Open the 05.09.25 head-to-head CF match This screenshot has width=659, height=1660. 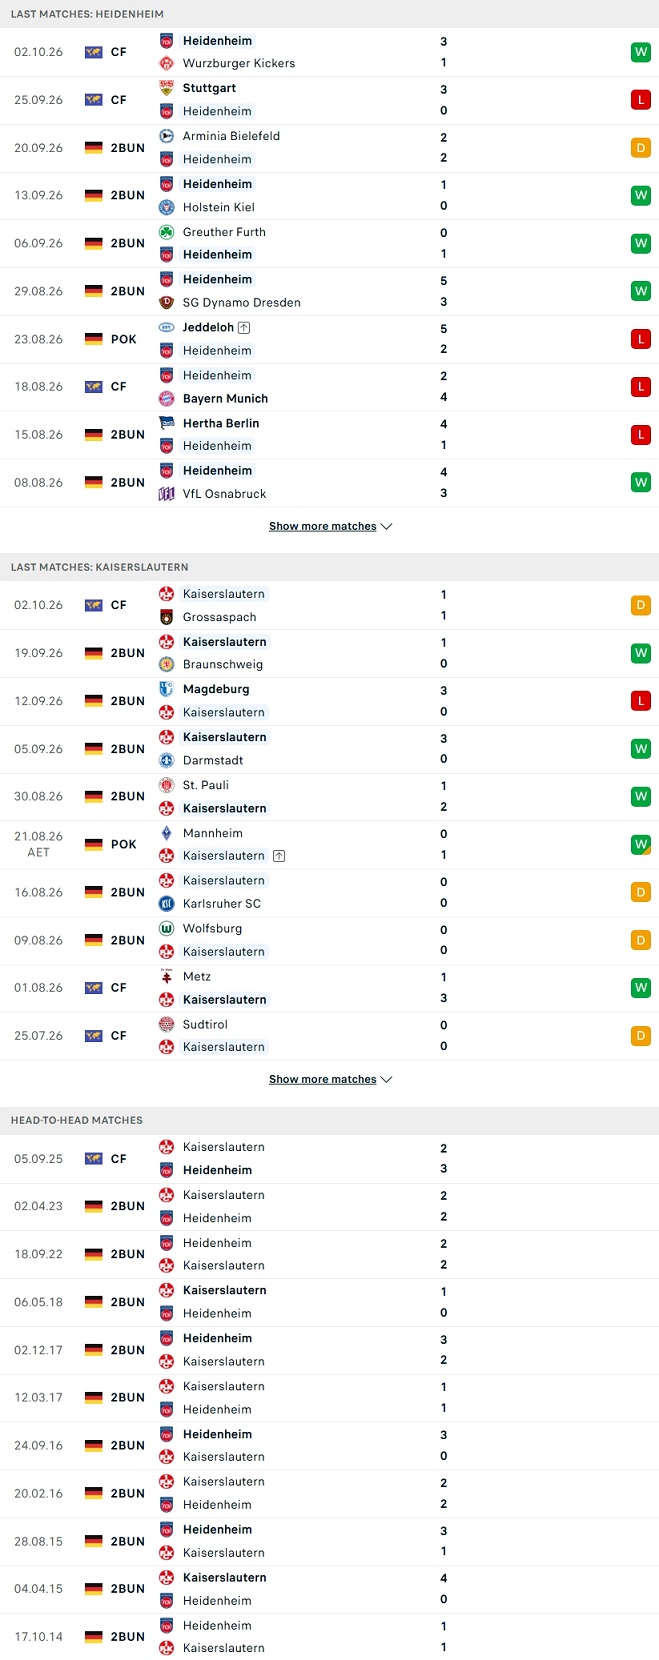pyautogui.click(x=329, y=1159)
